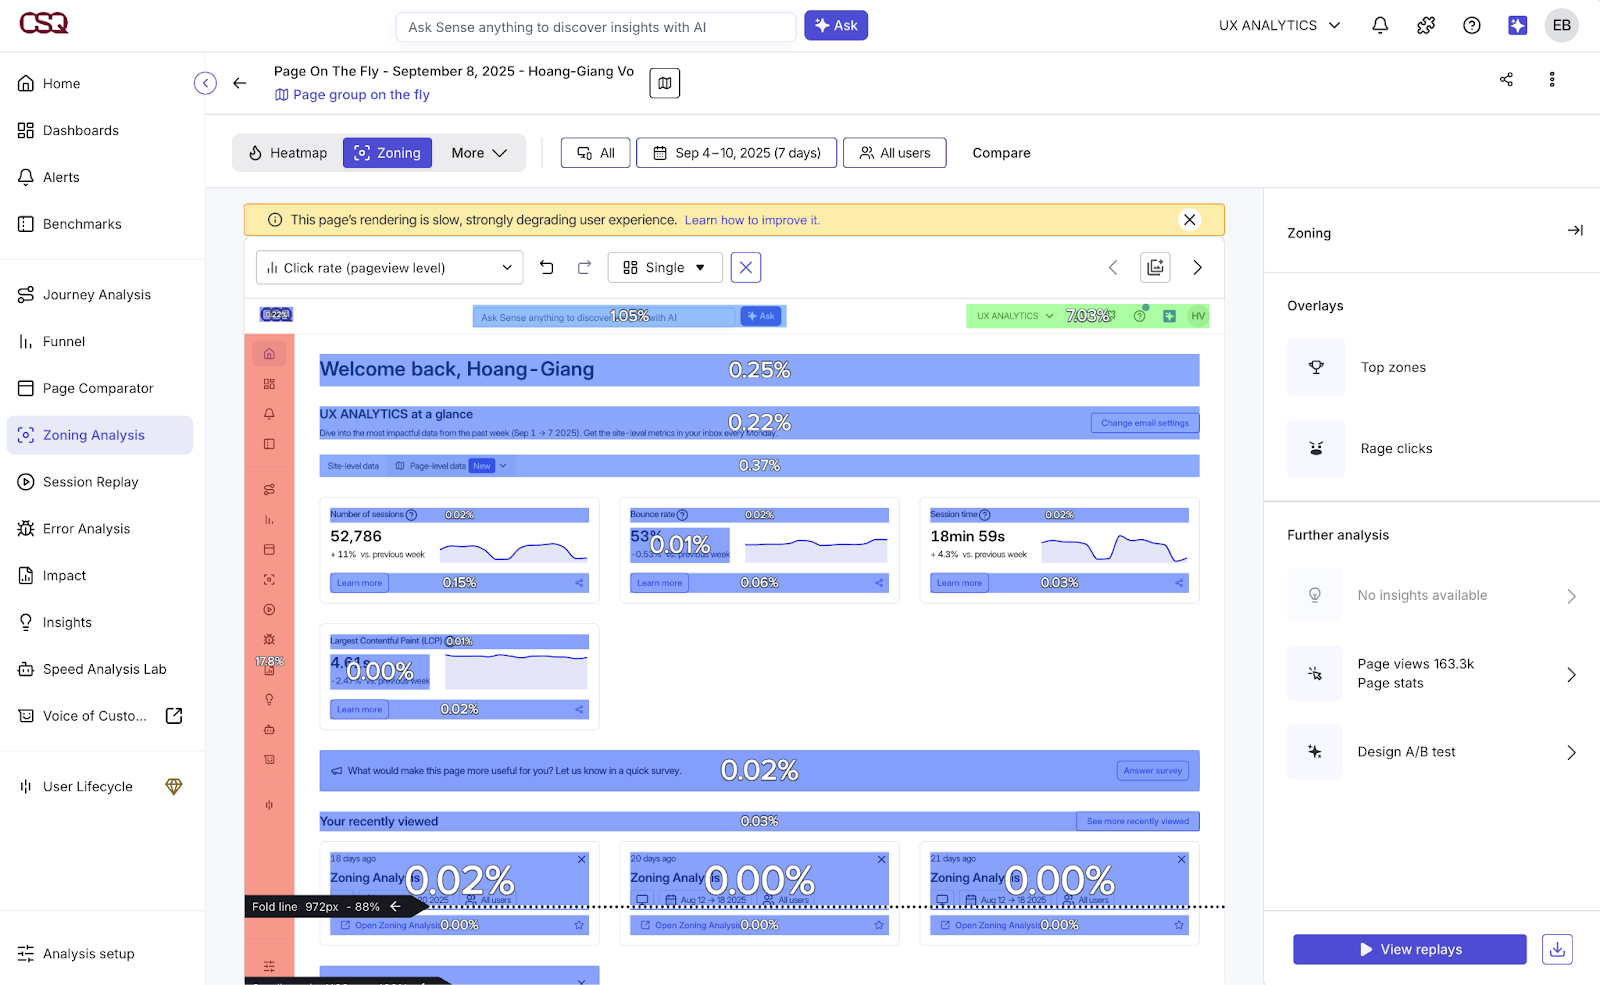The image size is (1600, 985).
Task: Expand the More dropdown
Action: (479, 153)
